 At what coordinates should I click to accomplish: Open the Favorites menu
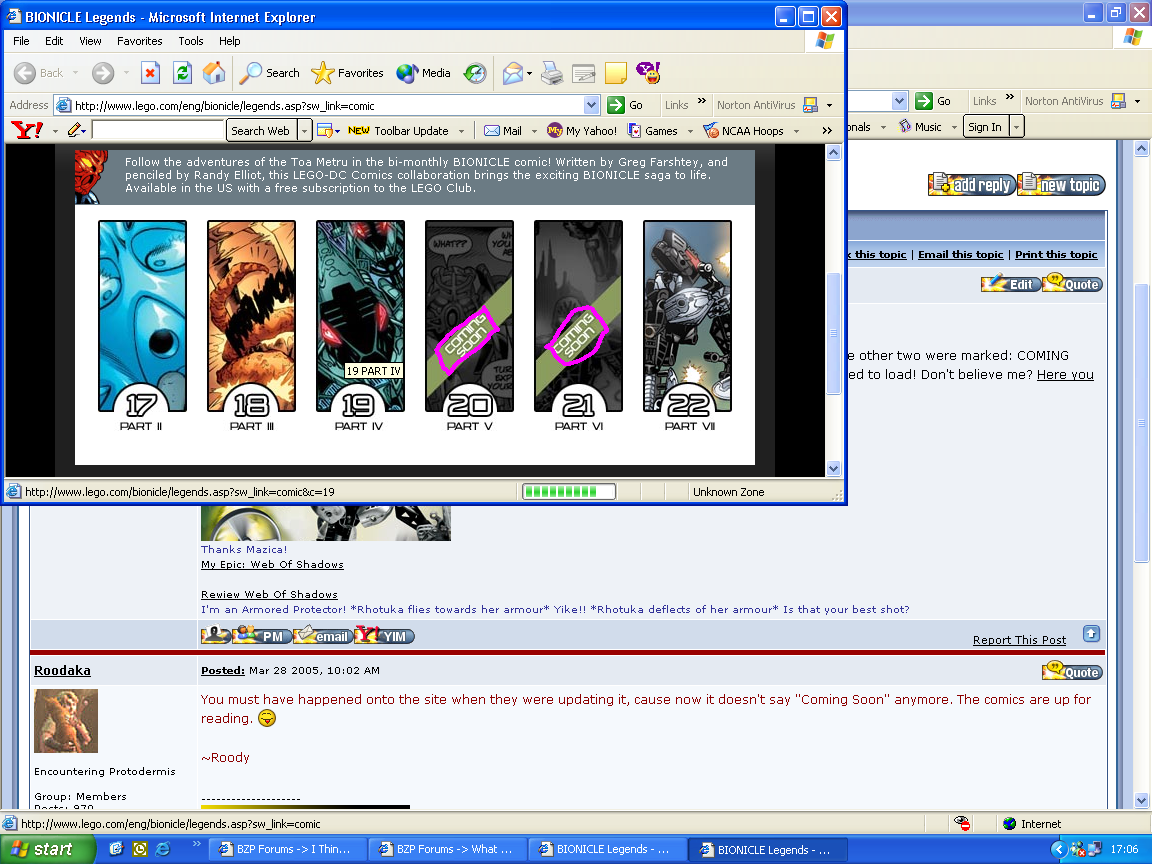tap(139, 41)
